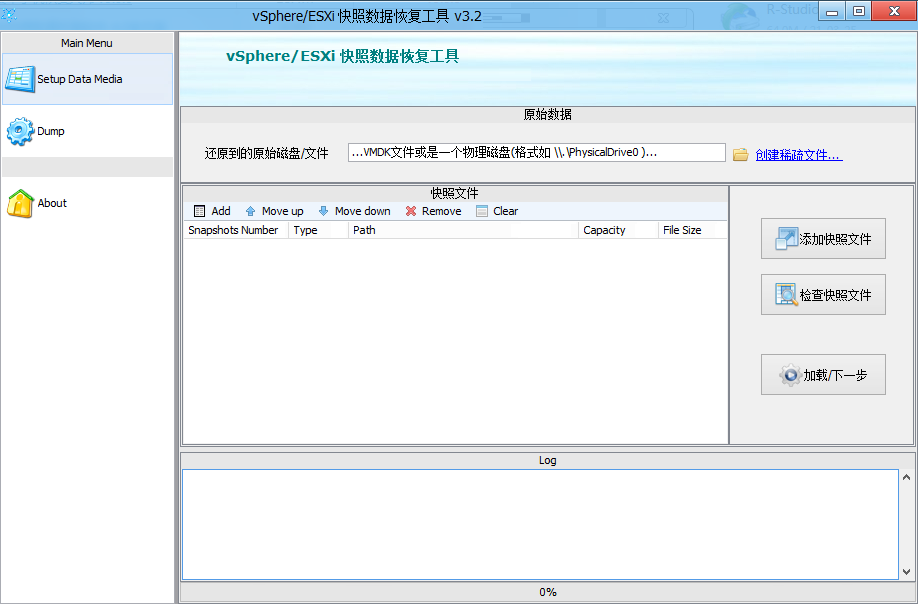918x604 pixels.
Task: Click the Add snapshot toolbar button
Action: (x=212, y=211)
